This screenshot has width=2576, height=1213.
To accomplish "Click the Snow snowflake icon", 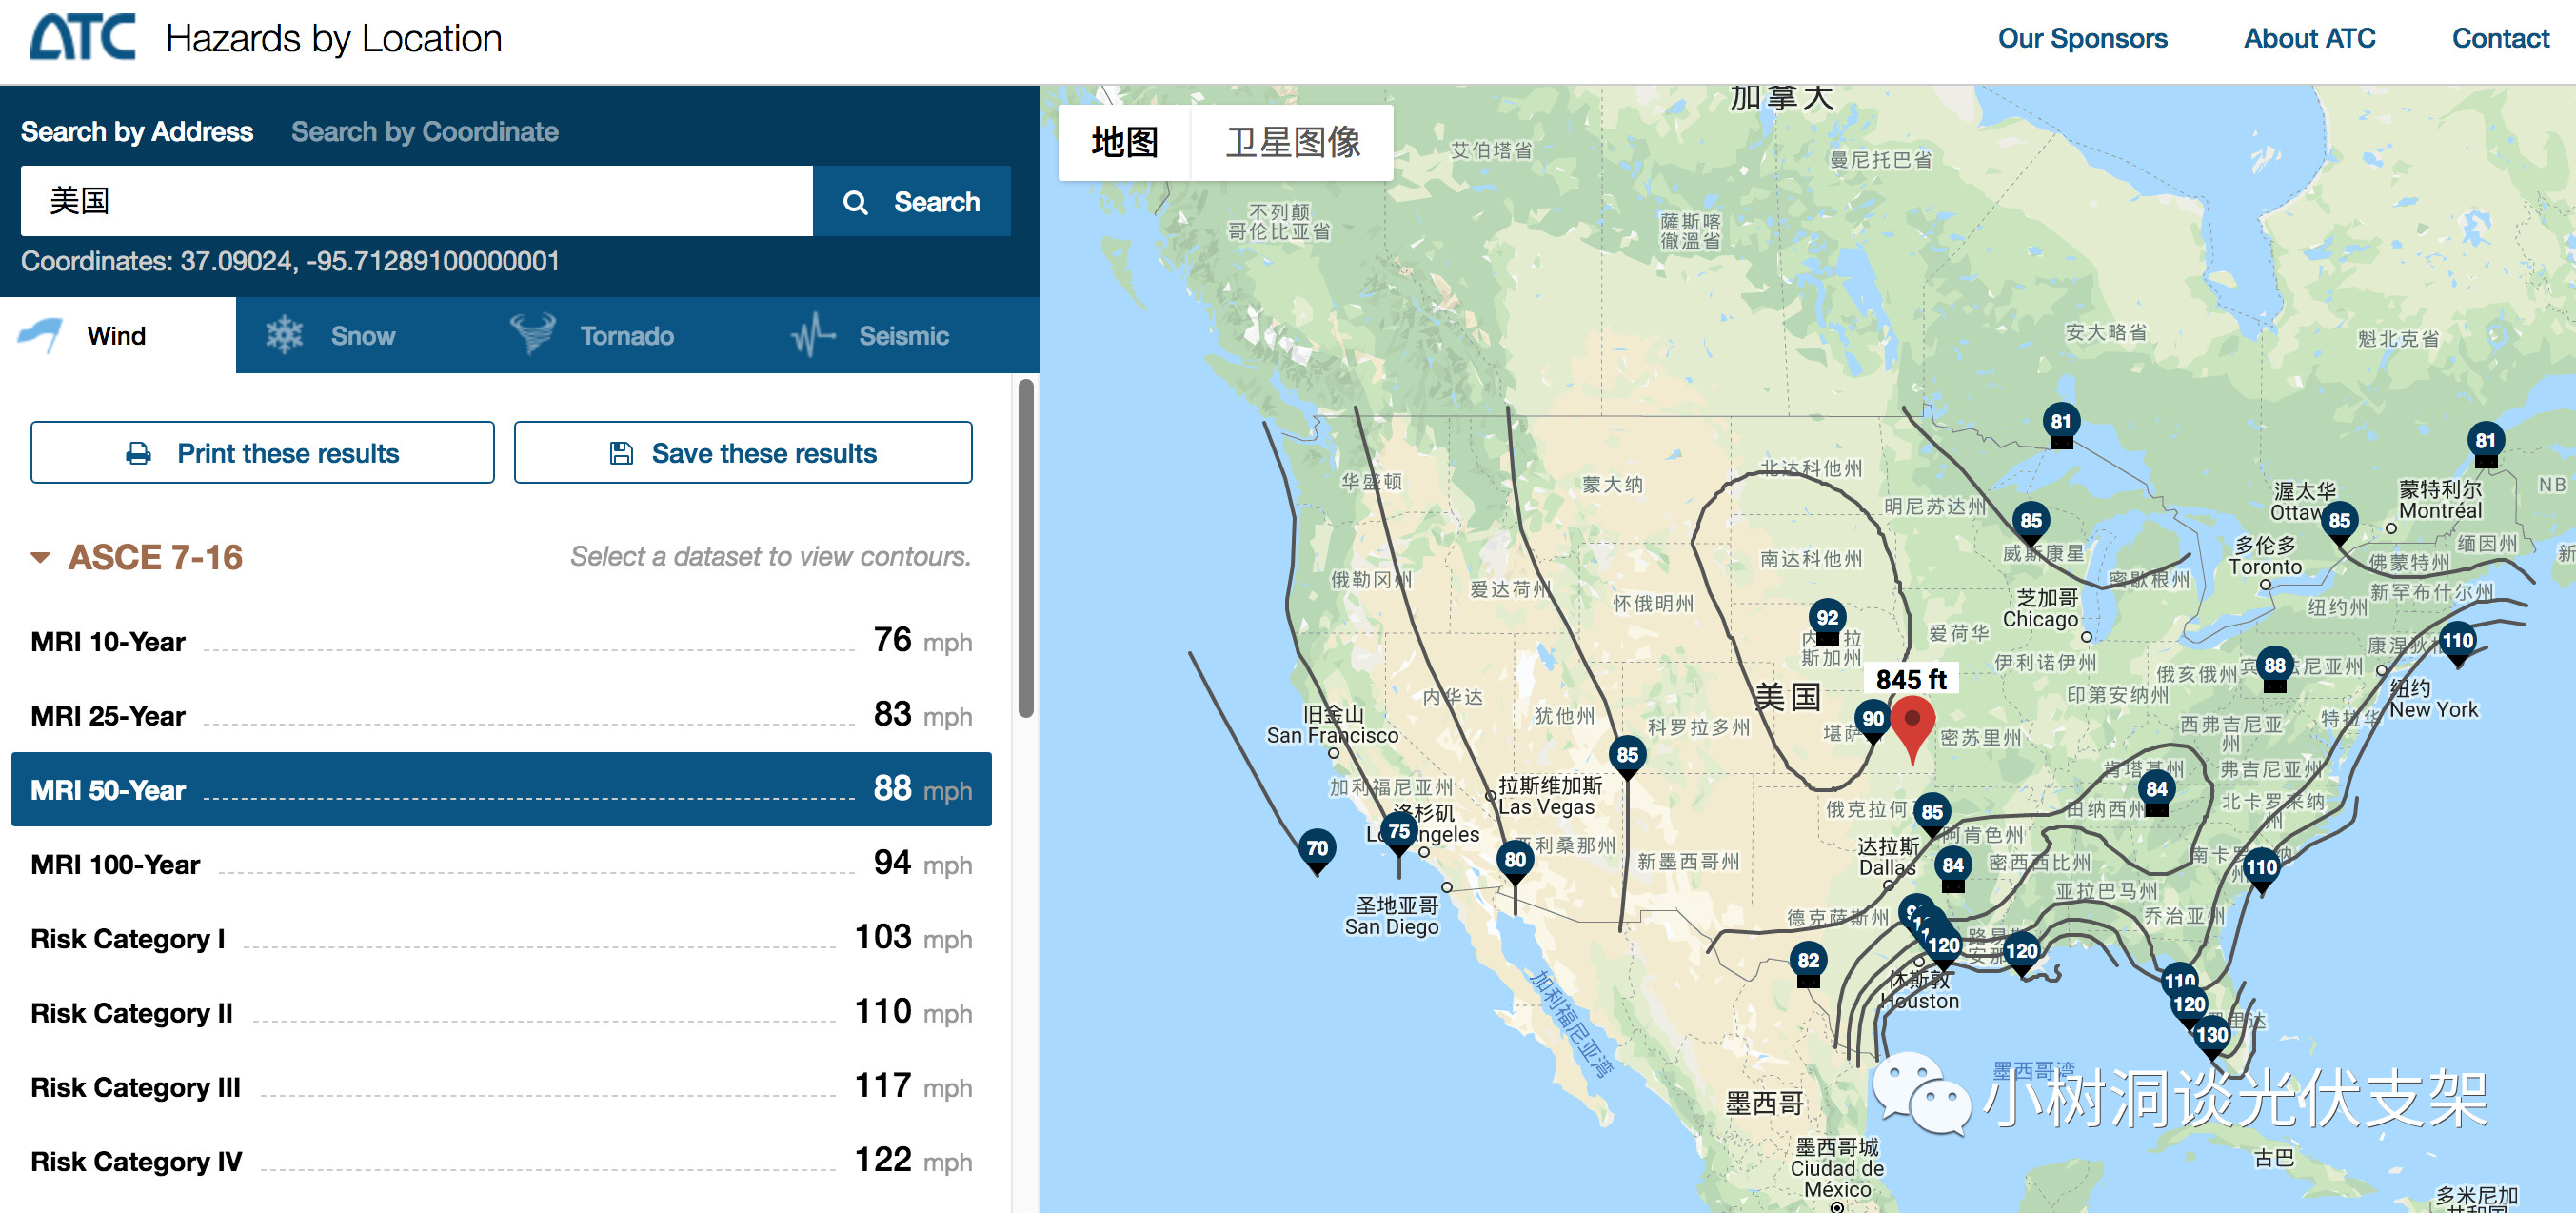I will [x=284, y=335].
